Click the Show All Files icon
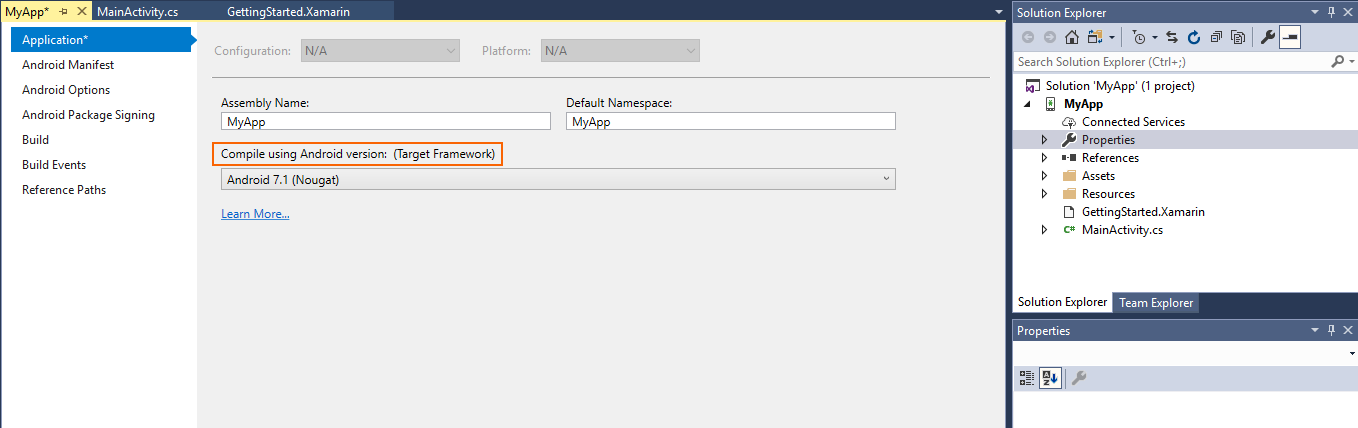 tap(1238, 37)
